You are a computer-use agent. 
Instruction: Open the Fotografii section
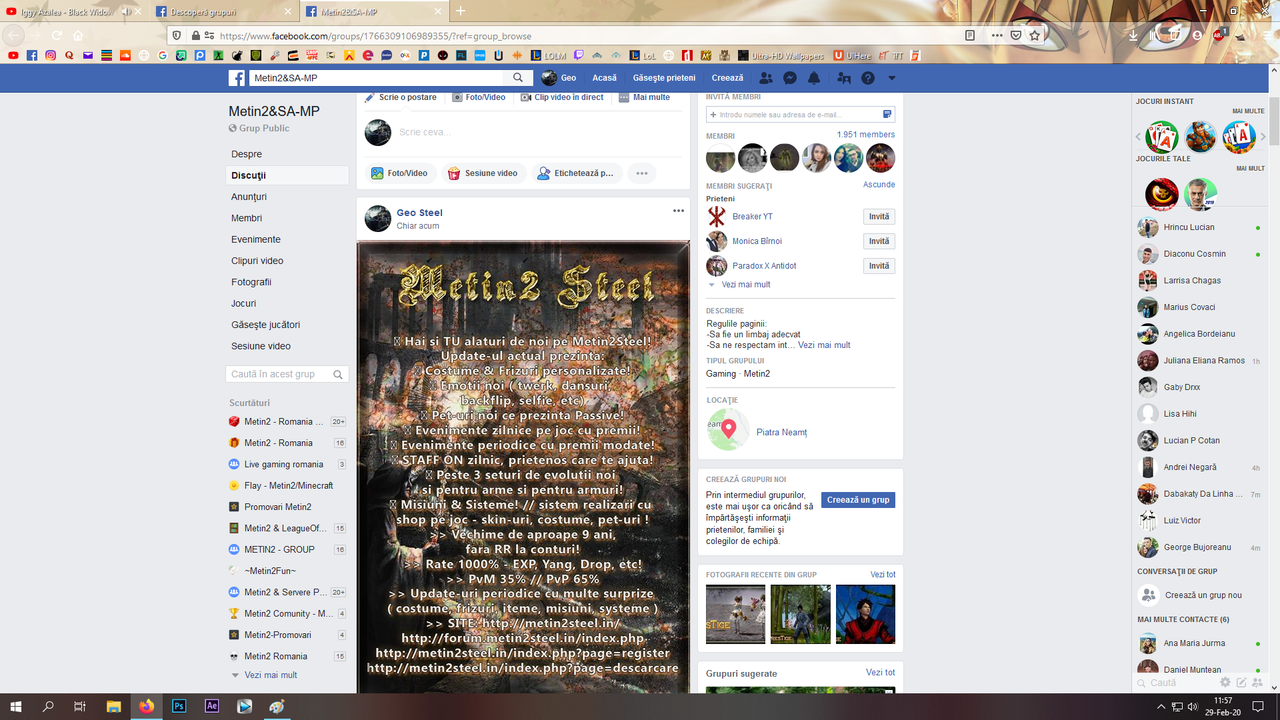(252, 282)
